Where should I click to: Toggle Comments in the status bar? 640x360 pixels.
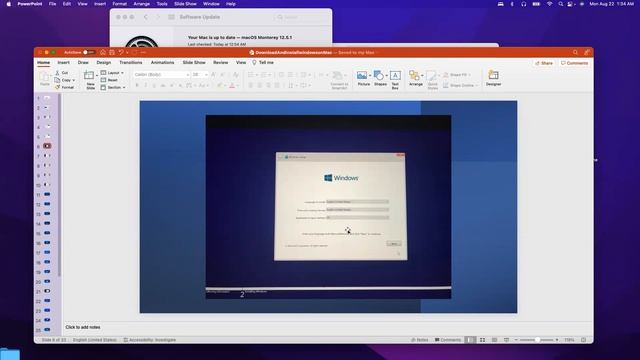click(x=448, y=340)
